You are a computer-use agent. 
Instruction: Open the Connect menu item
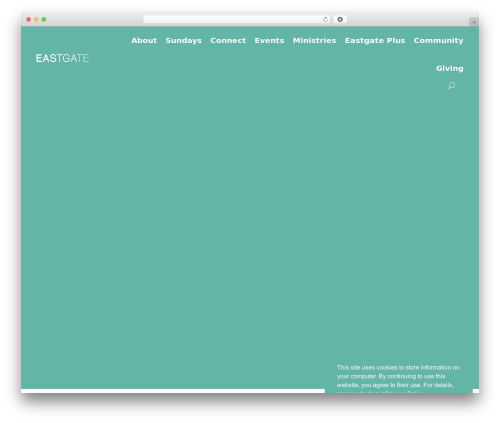(228, 40)
